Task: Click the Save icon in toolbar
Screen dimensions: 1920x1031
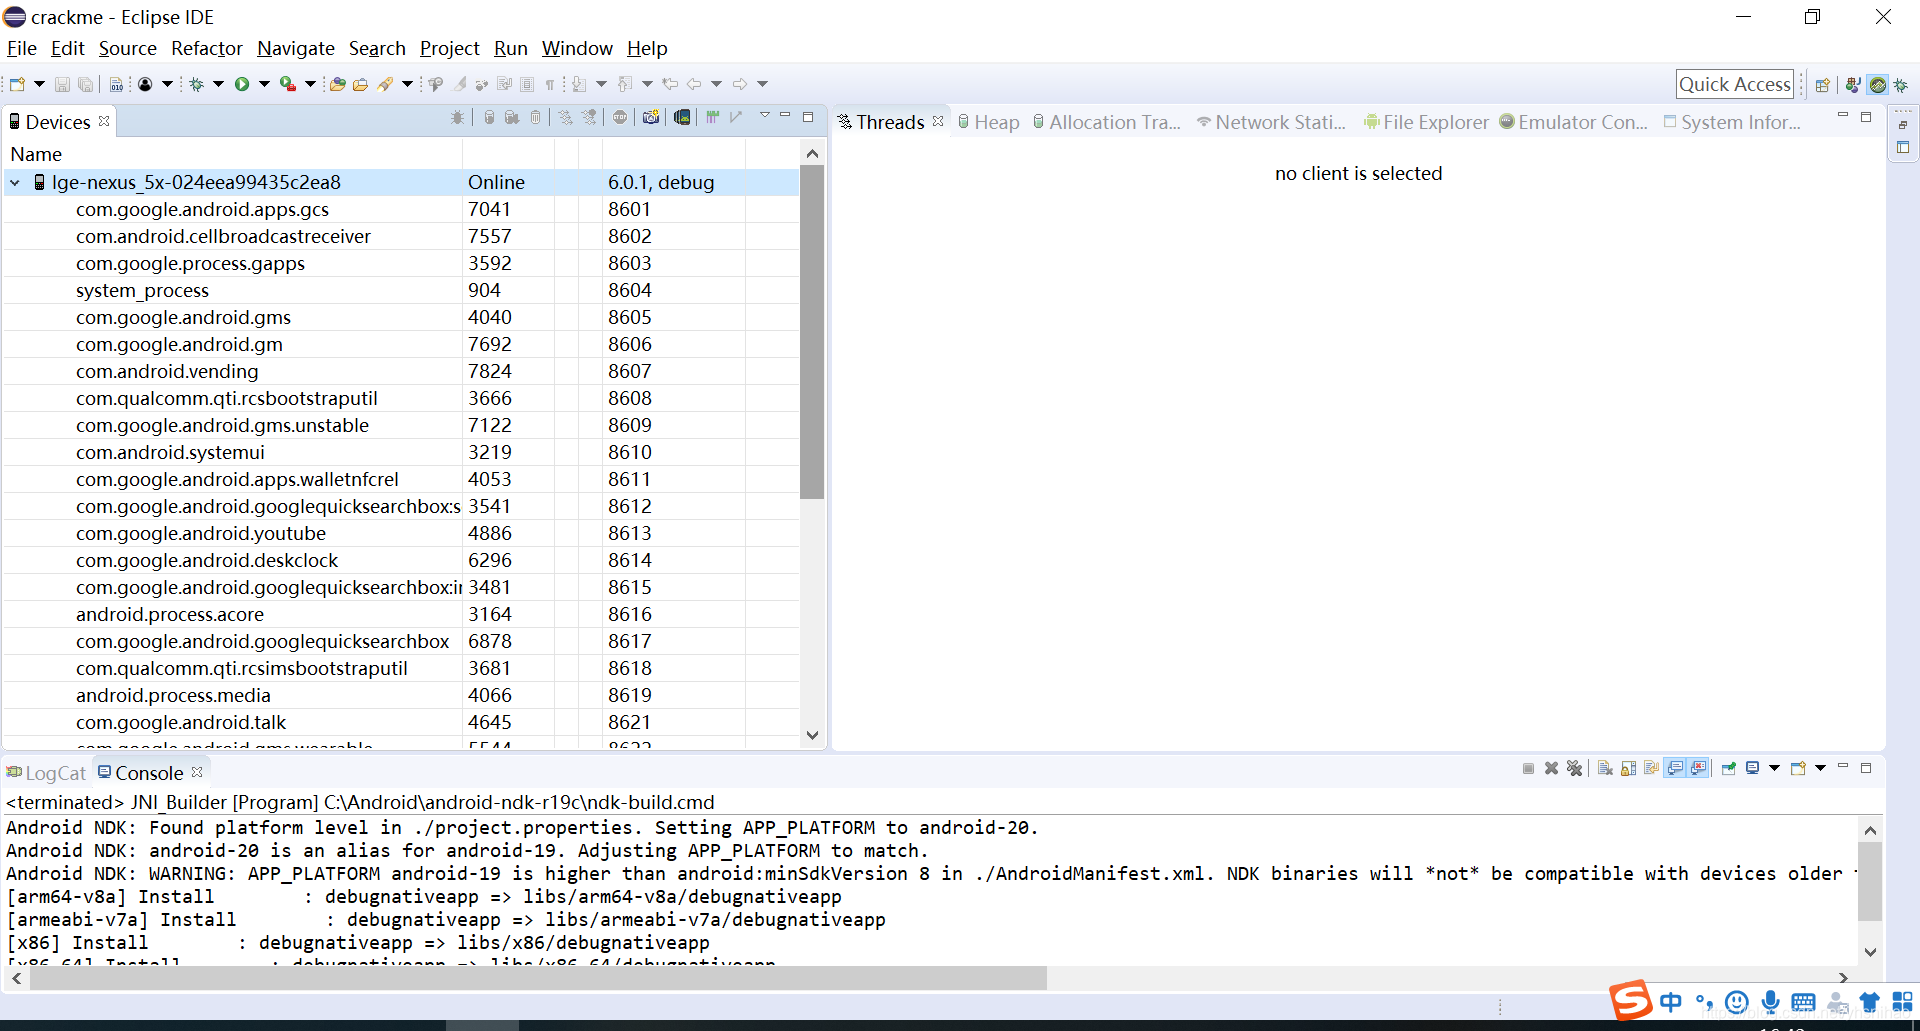Action: [x=62, y=84]
